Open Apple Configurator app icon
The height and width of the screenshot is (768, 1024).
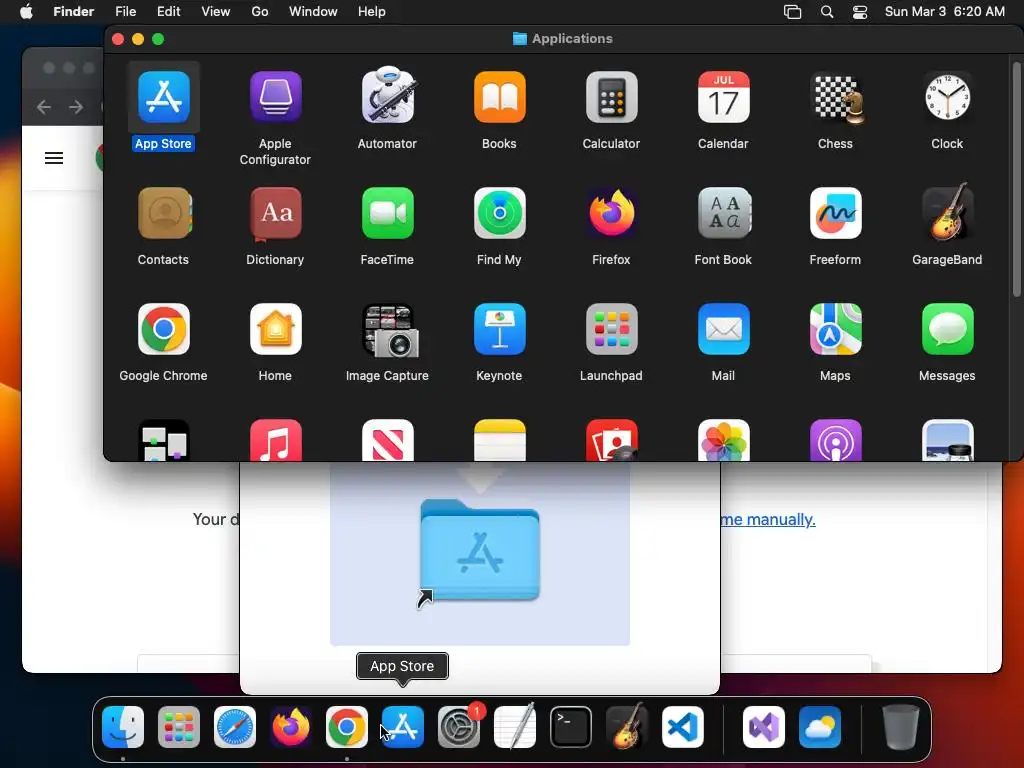point(276,97)
